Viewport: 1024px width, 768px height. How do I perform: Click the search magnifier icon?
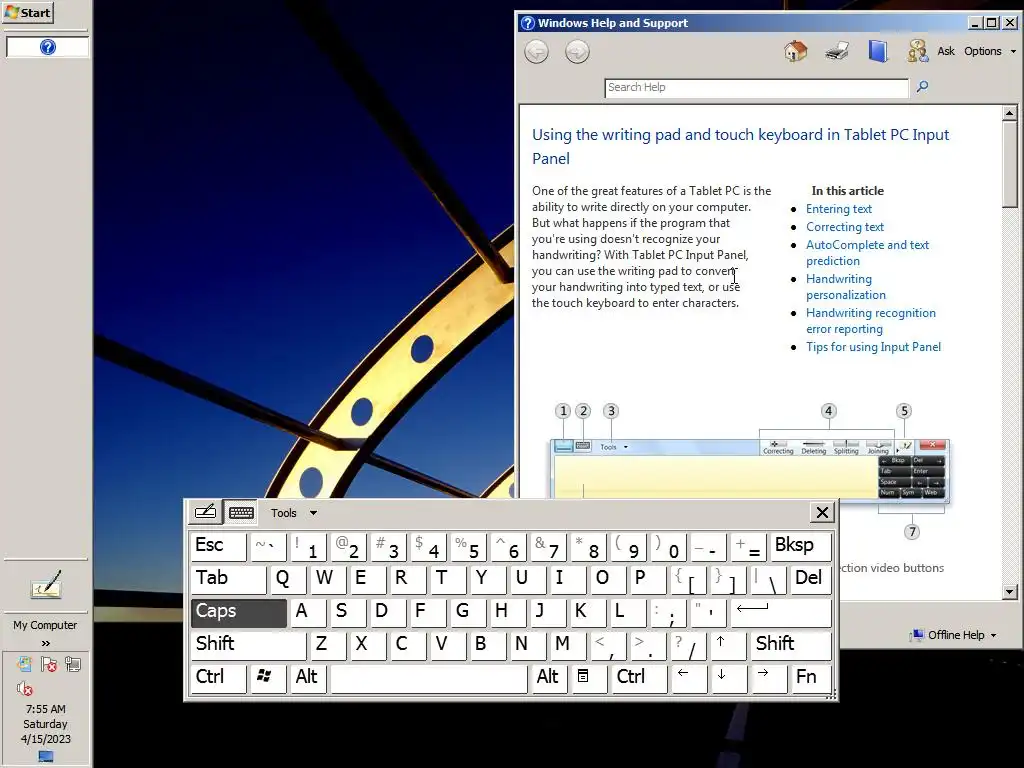point(922,86)
